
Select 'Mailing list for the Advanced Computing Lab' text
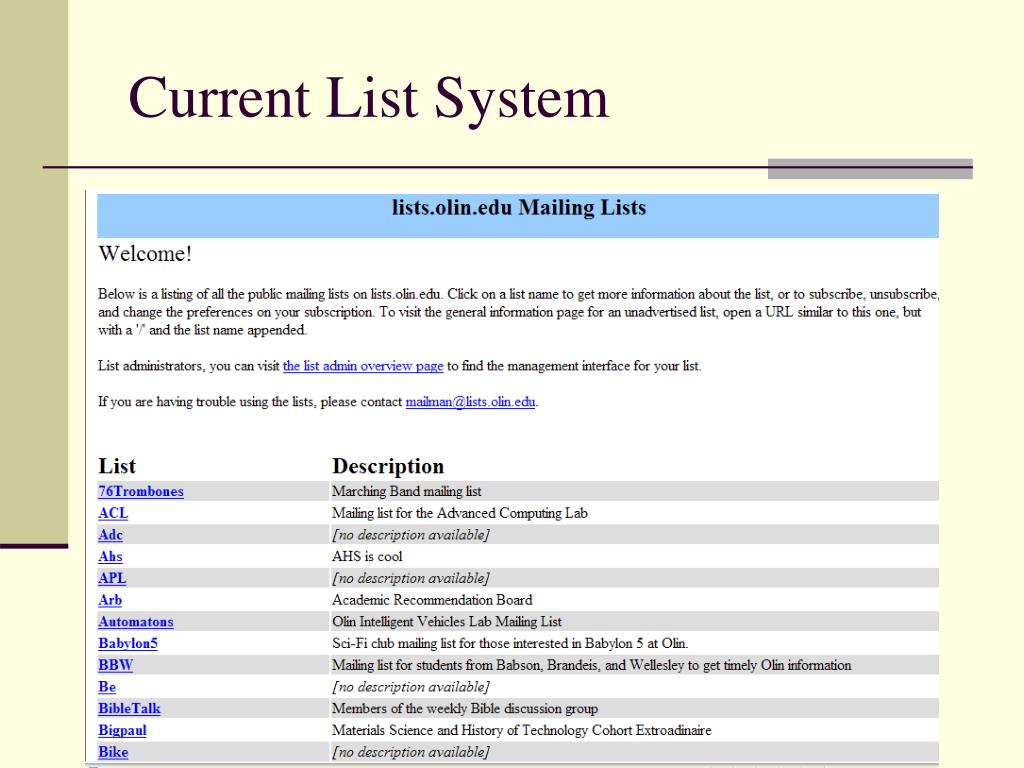point(460,513)
